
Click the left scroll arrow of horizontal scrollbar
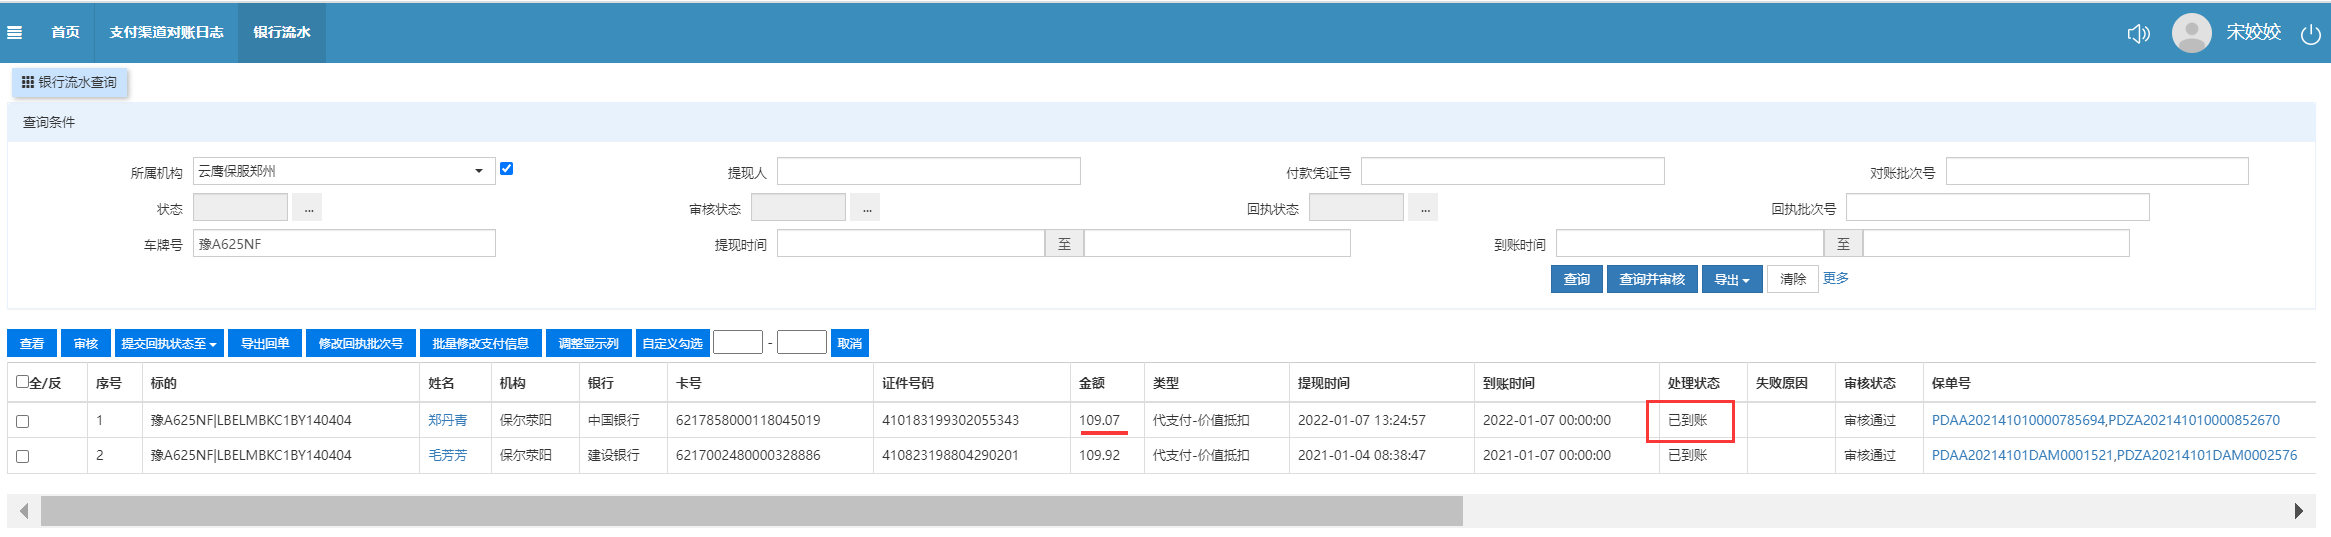coord(24,511)
